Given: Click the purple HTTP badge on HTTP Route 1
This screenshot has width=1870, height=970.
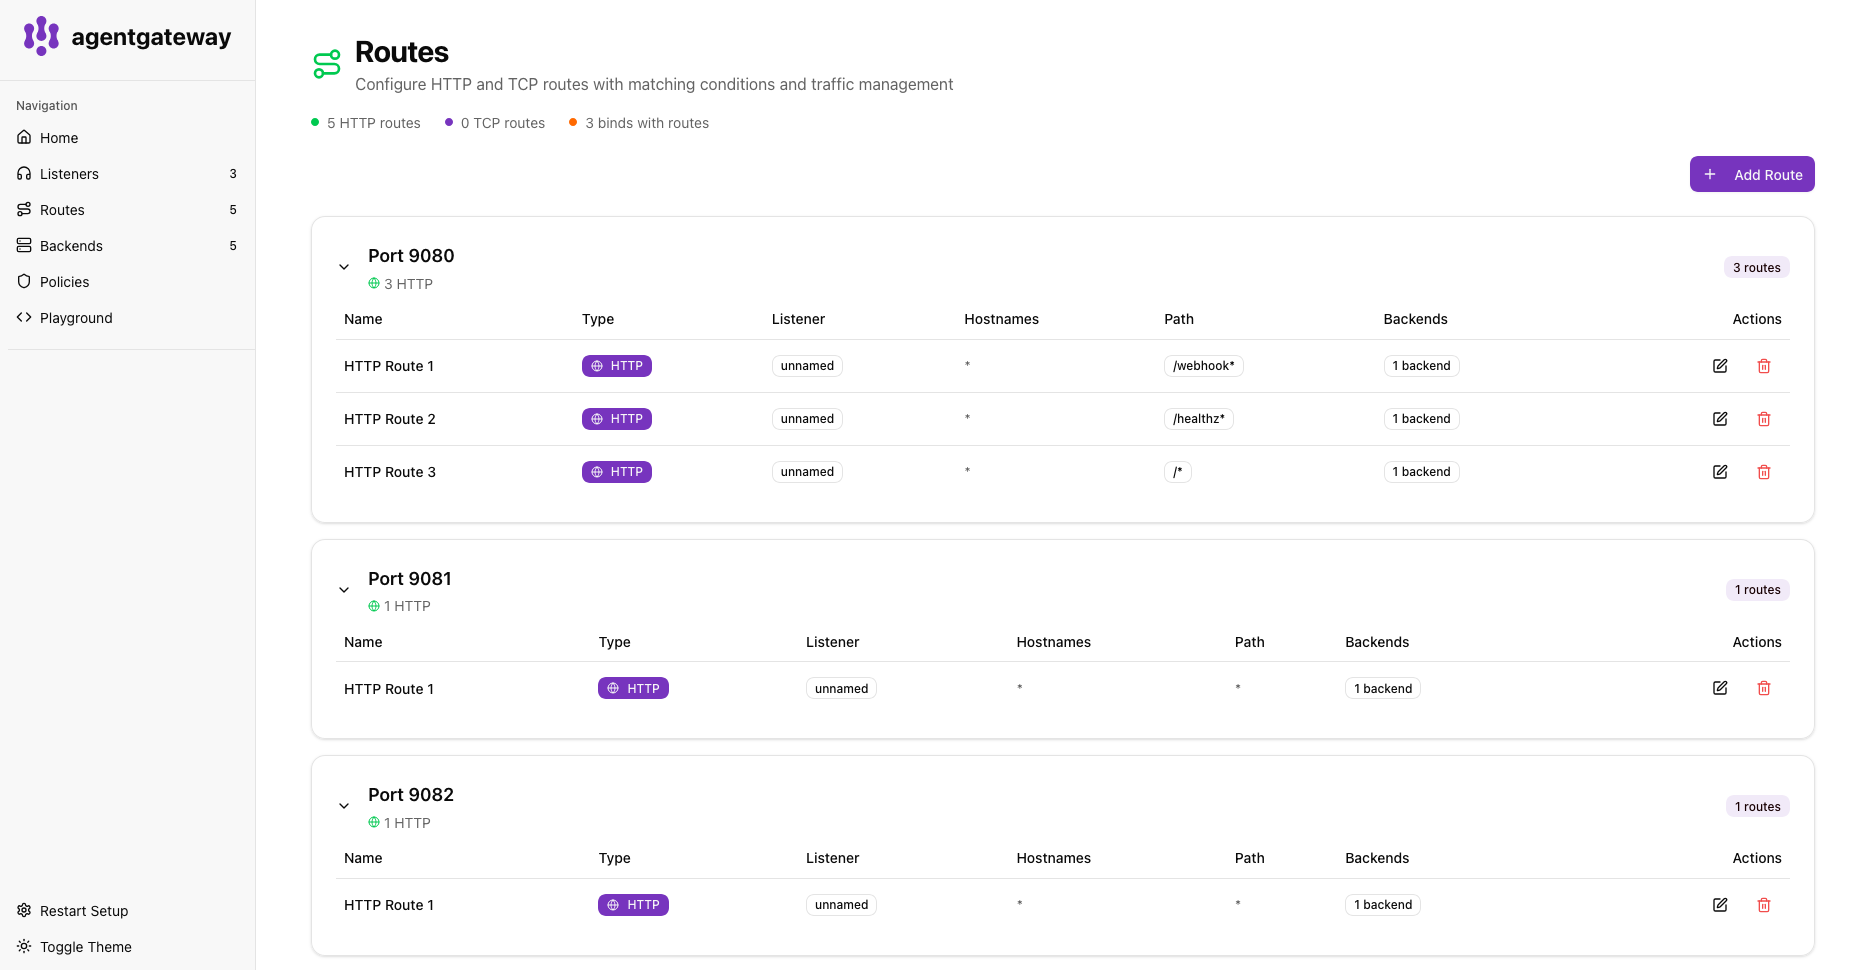Looking at the screenshot, I should (616, 365).
